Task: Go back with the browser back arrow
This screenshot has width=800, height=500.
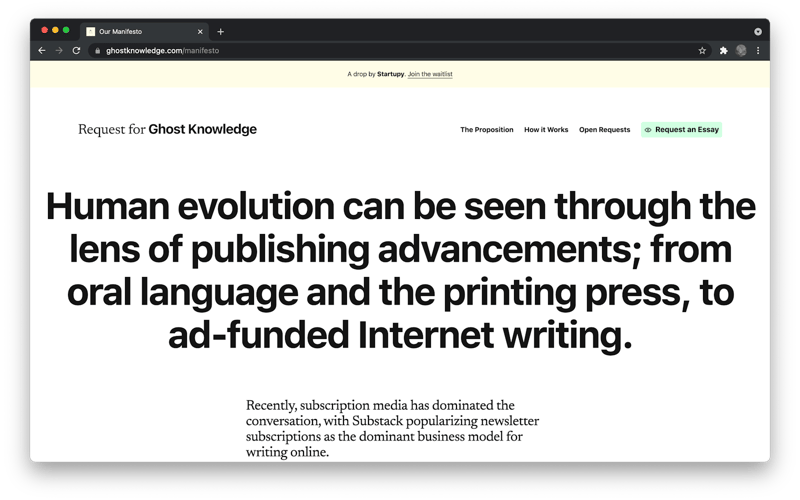Action: 42,51
